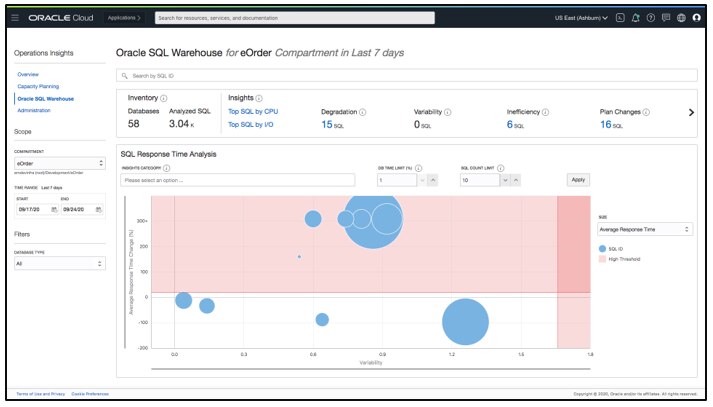Open the US East (Ashburn) region dropdown
Viewport: 713px width, 407px height.
pyautogui.click(x=581, y=18)
